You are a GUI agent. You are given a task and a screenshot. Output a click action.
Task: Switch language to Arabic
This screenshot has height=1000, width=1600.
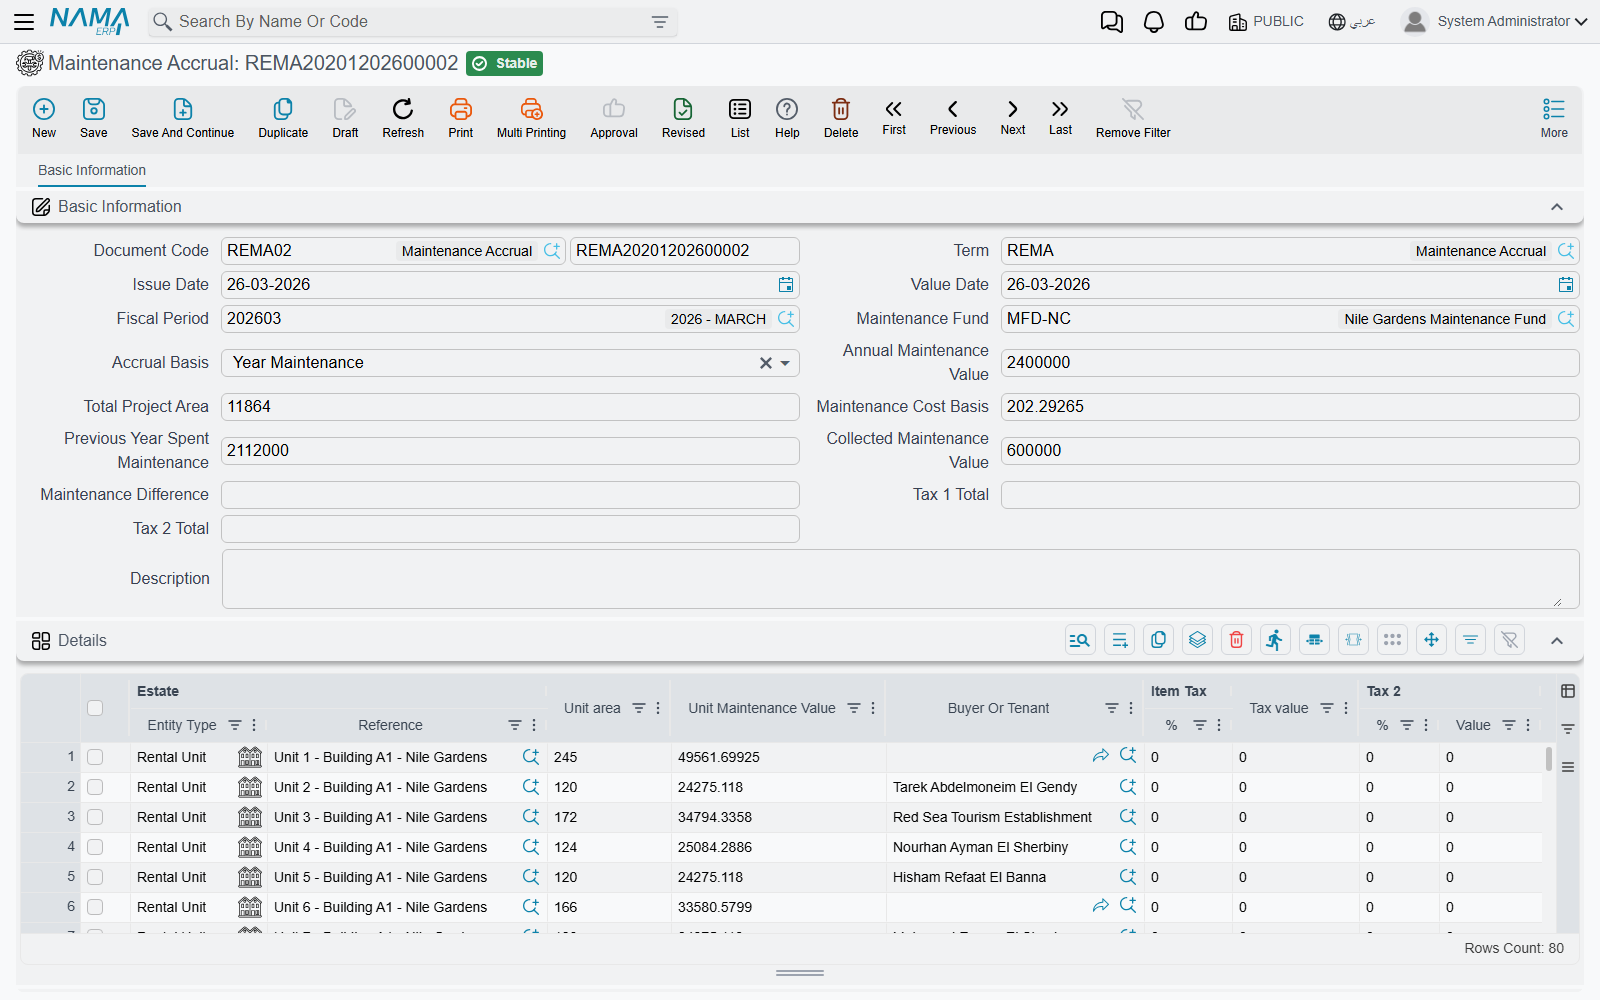tap(1352, 22)
